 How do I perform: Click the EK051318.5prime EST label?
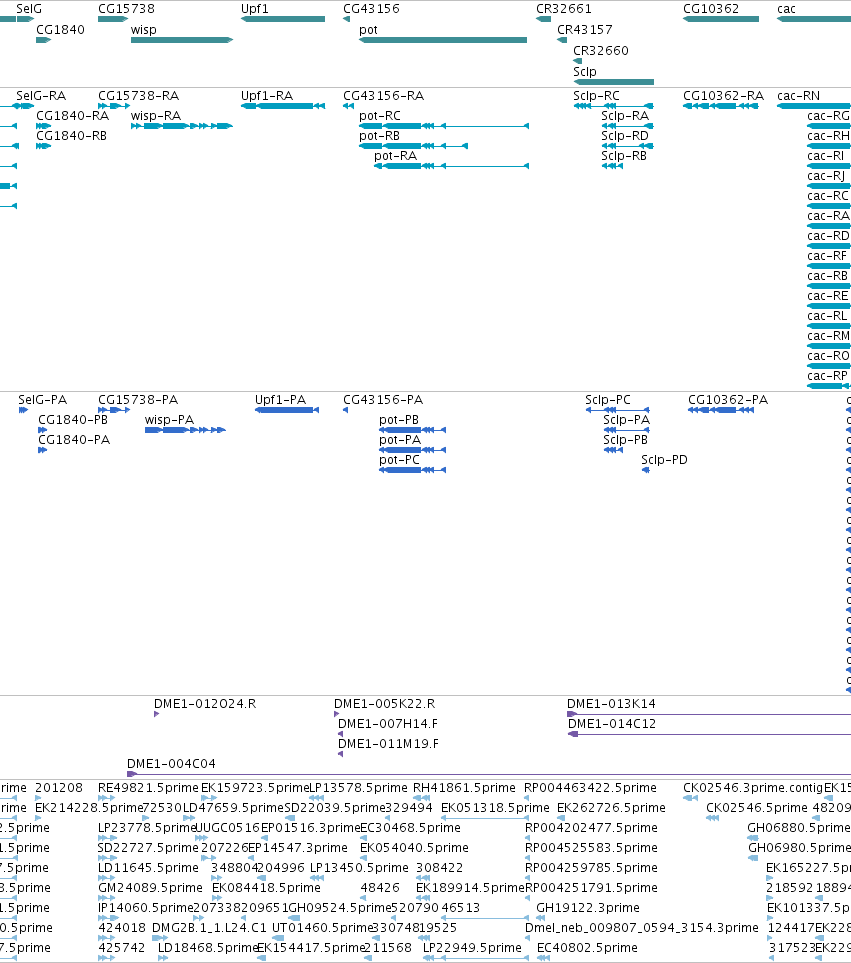coord(495,808)
